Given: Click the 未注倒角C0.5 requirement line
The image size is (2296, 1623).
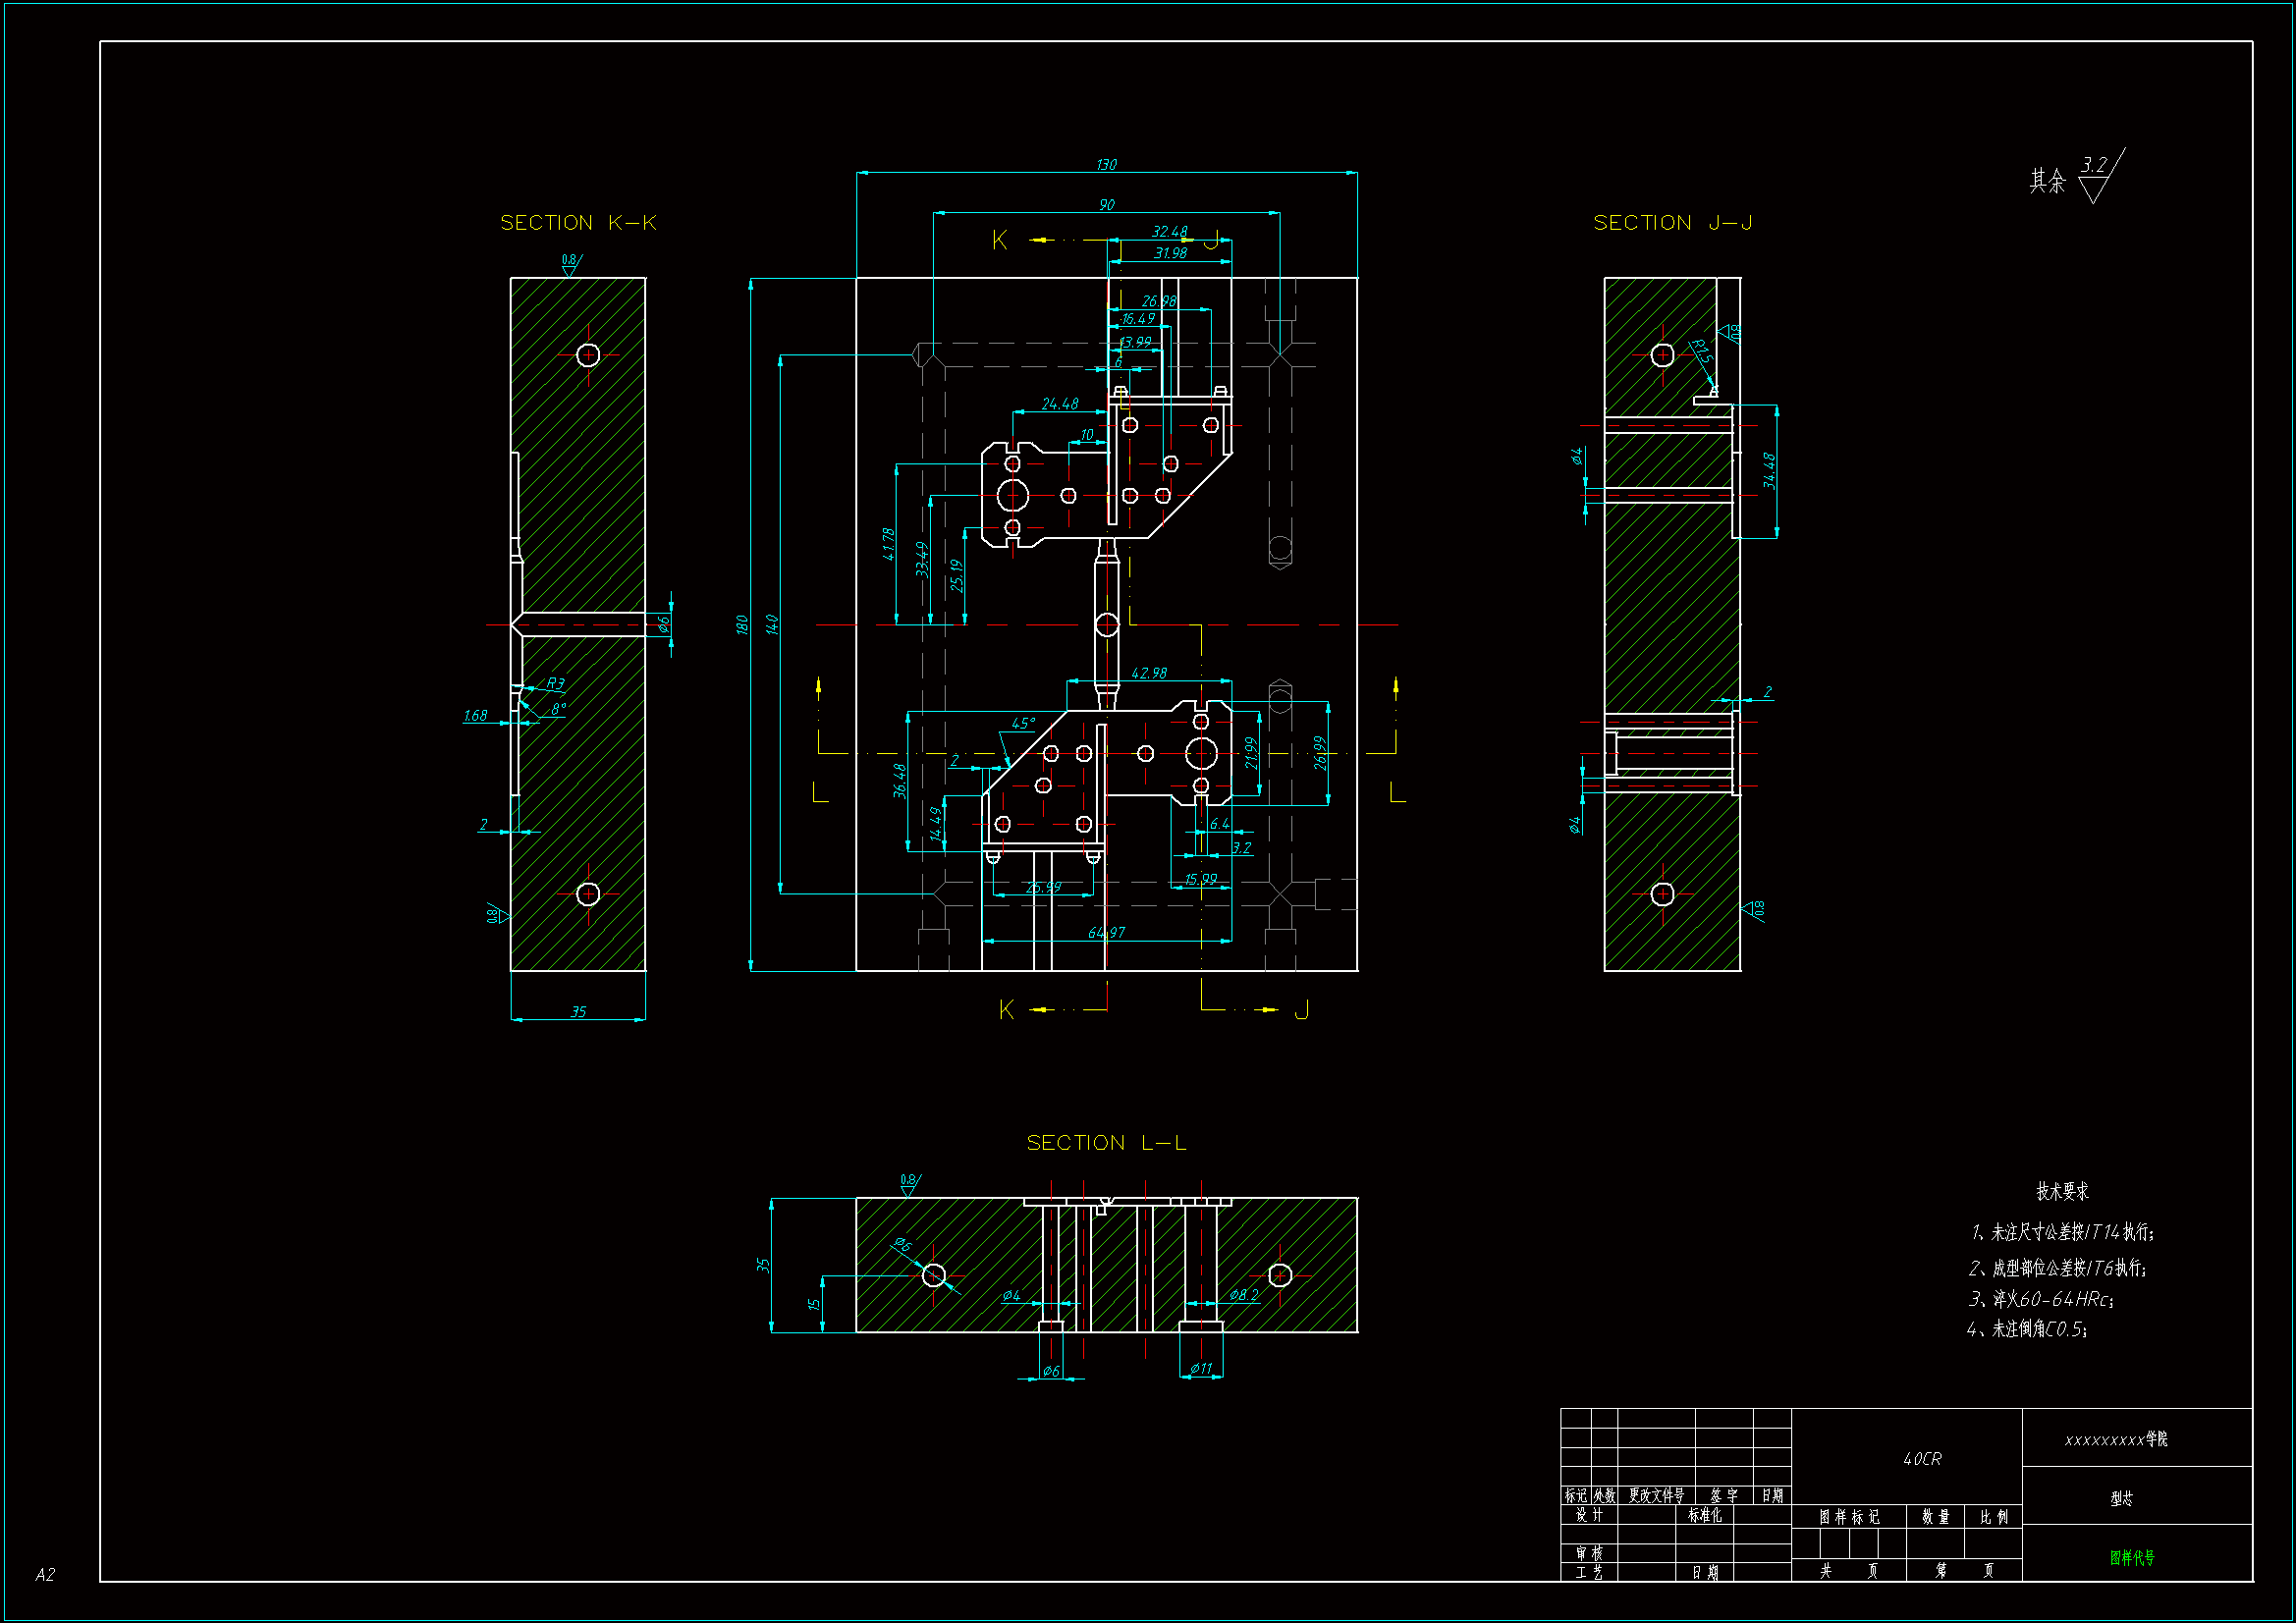Looking at the screenshot, I should coord(2027,1329).
